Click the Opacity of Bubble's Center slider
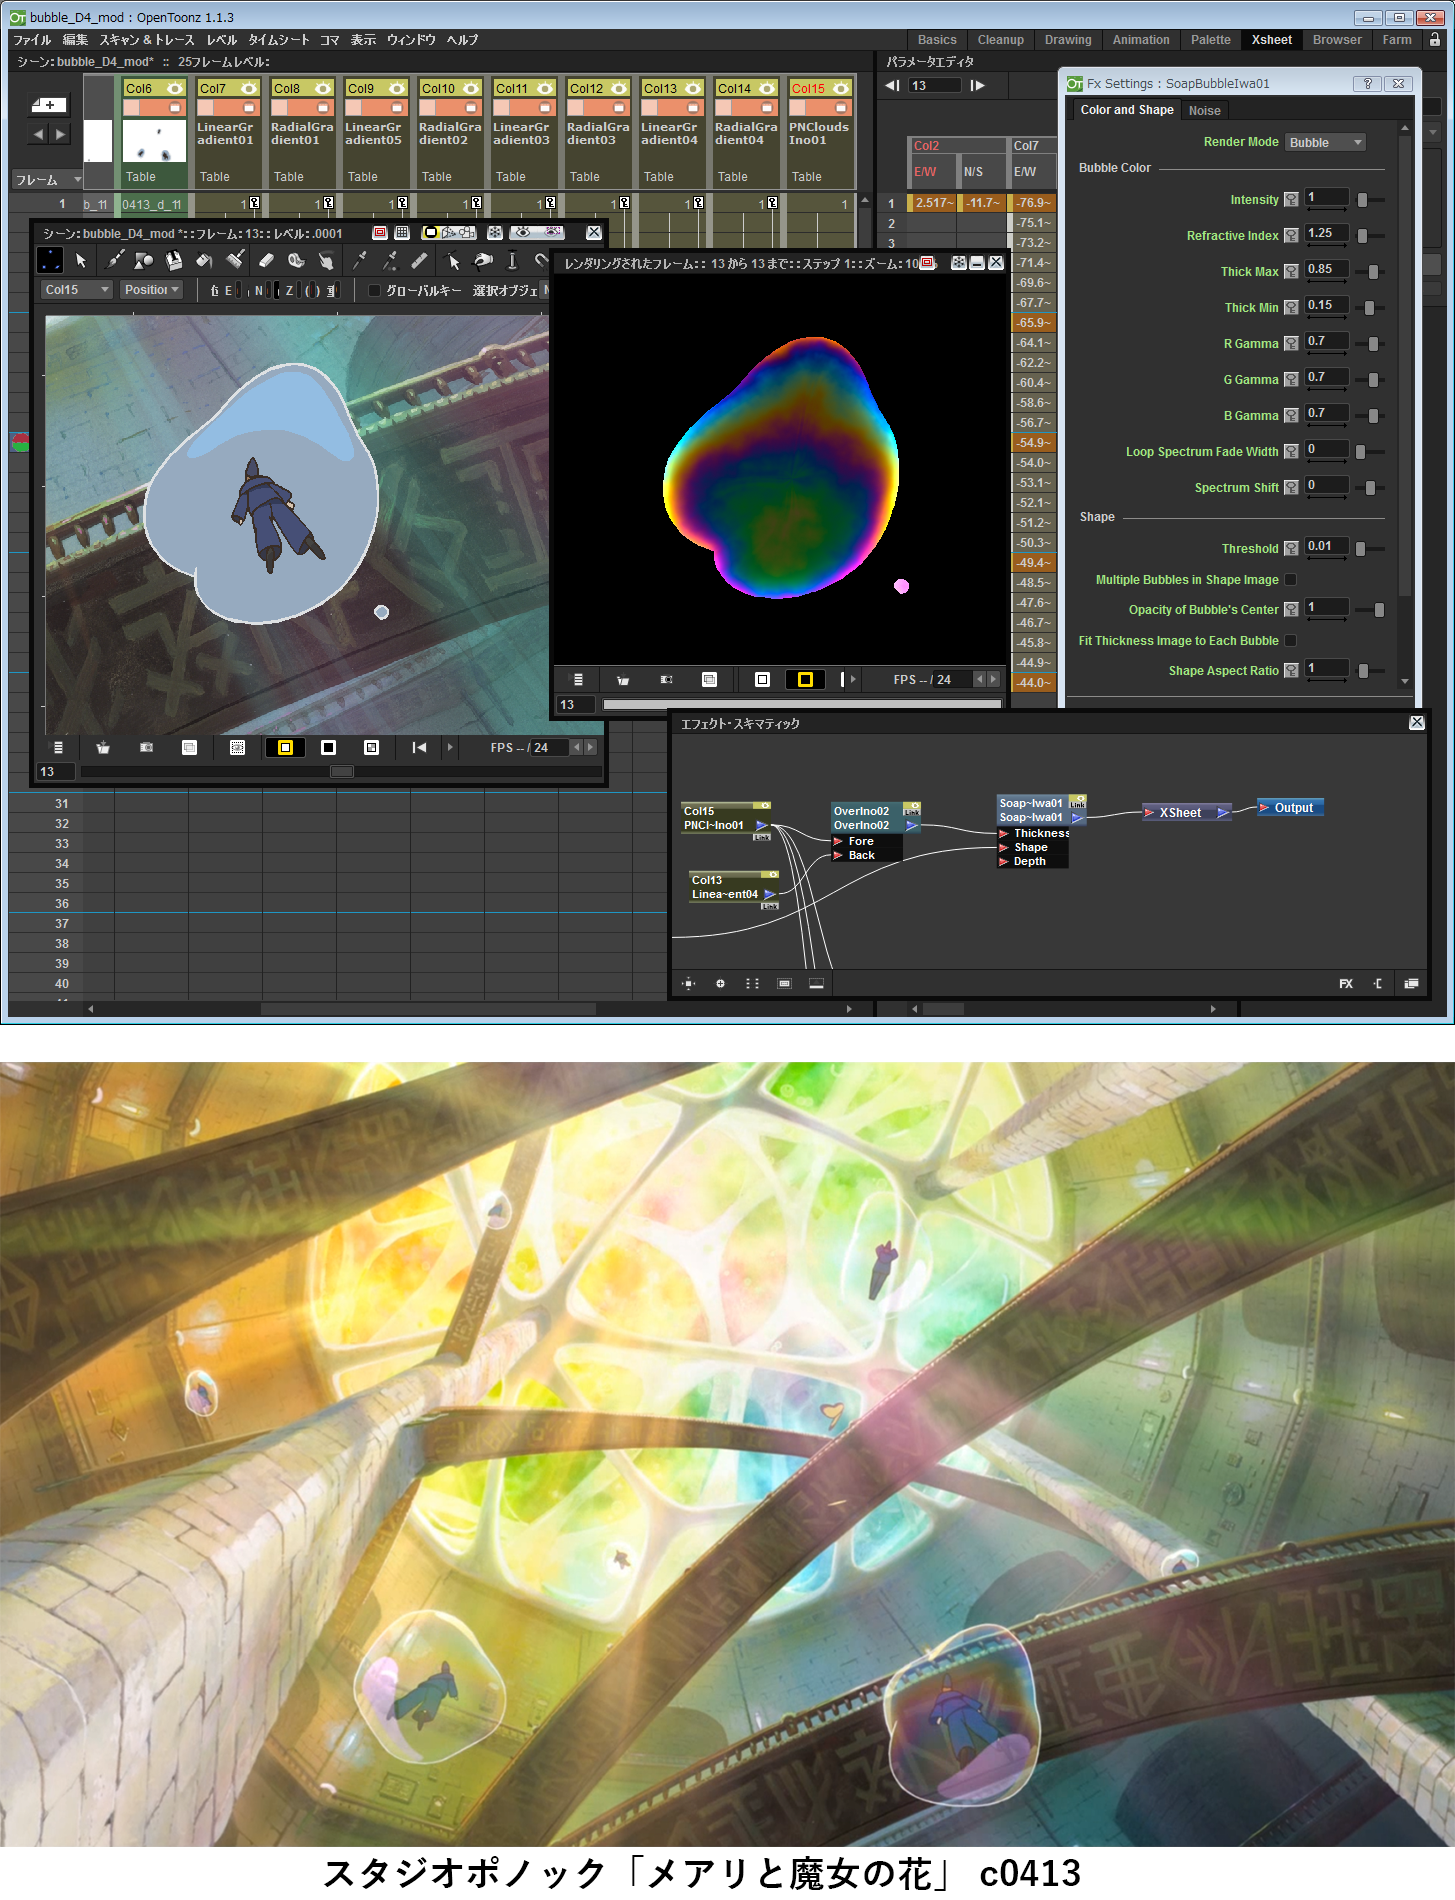Image resolution: width=1455 pixels, height=1900 pixels. pyautogui.click(x=1379, y=610)
